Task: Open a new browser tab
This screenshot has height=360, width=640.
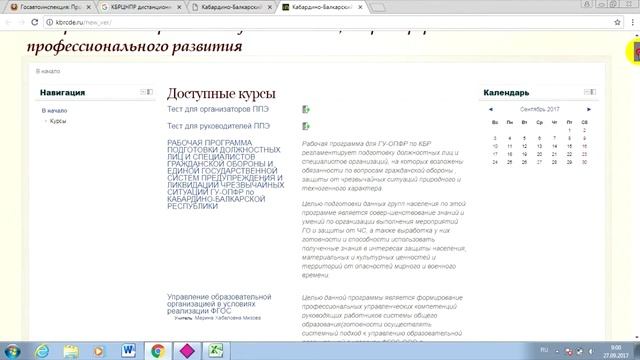Action: (x=378, y=7)
